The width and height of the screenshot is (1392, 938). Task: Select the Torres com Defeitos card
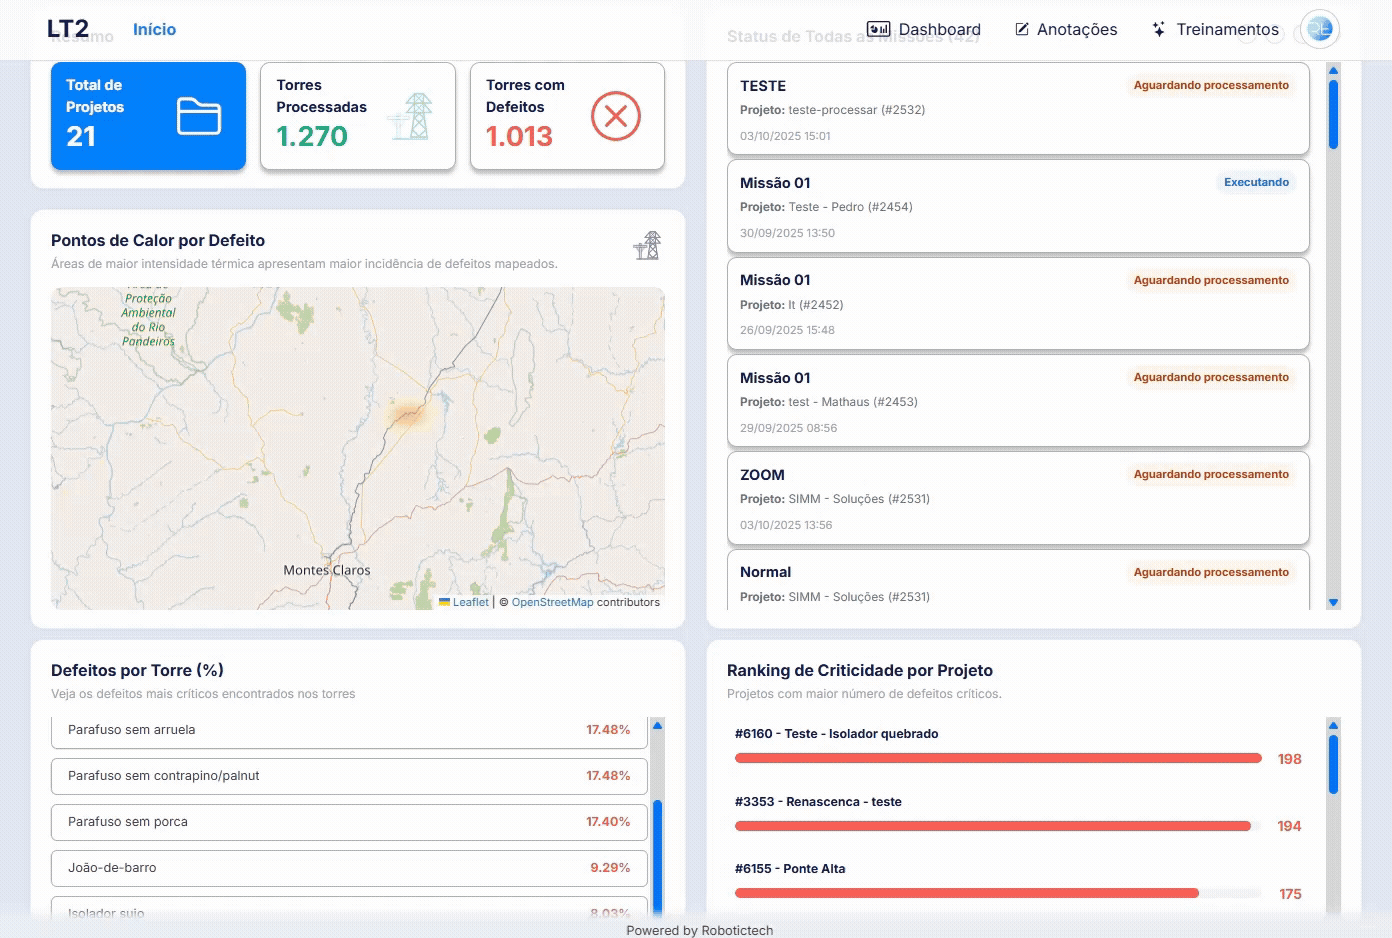tap(567, 116)
